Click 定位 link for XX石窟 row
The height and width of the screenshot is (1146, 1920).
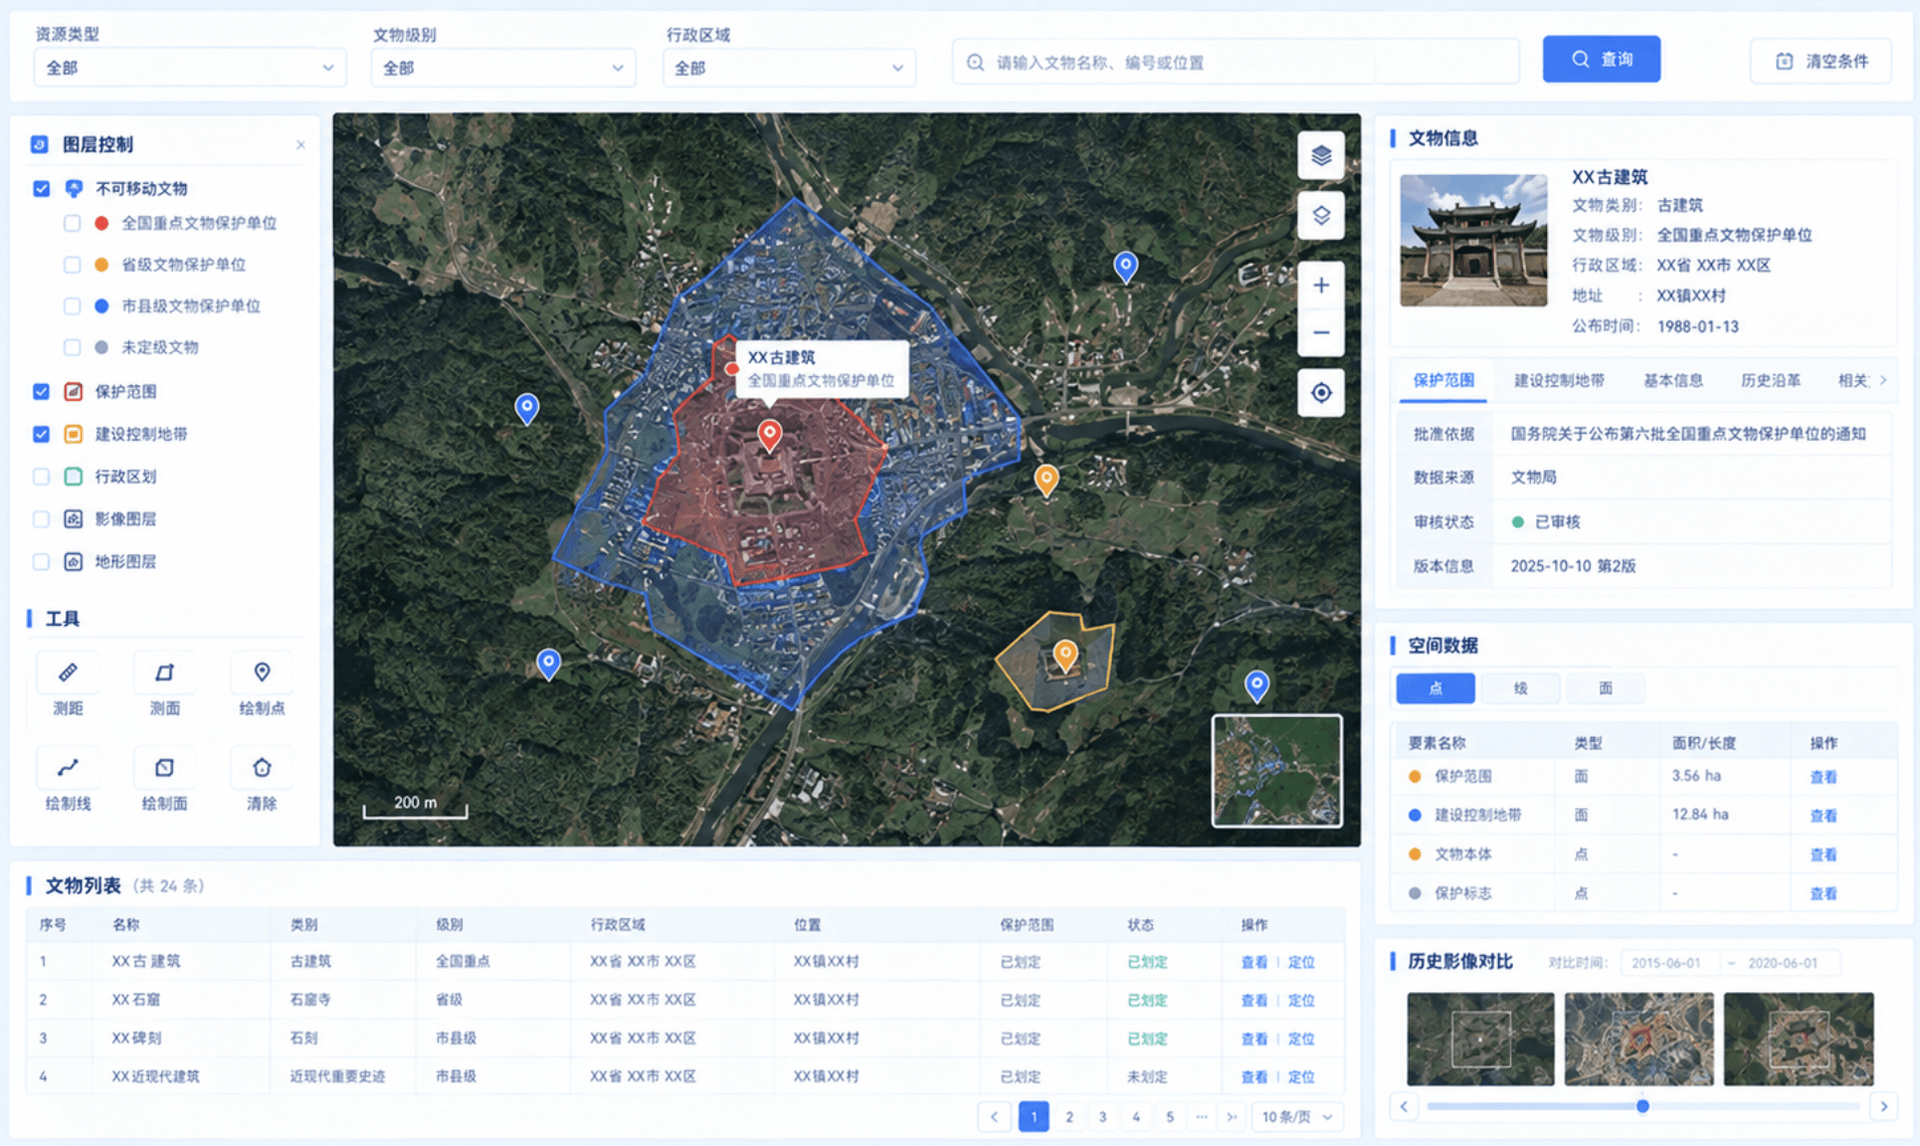point(1301,1000)
